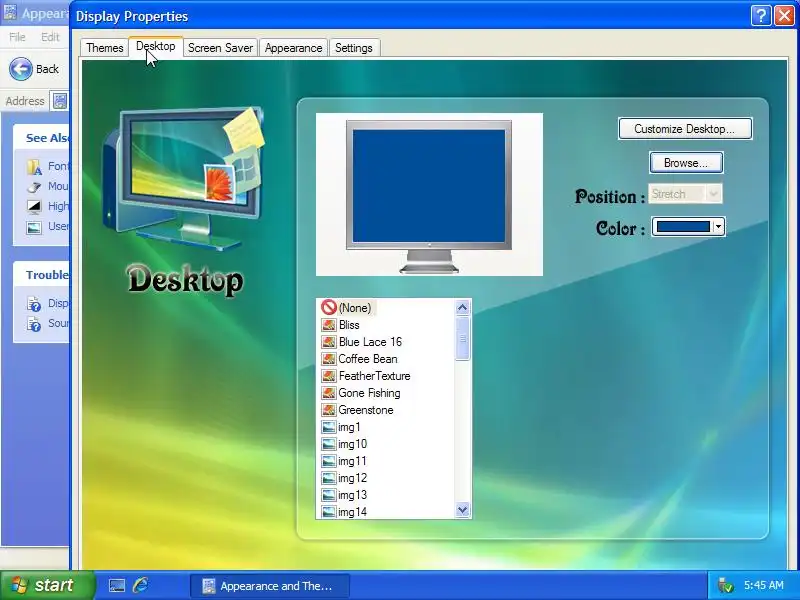Viewport: 800px width, 600px height.
Task: Click Fonts icon in See Also panel
Action: click(34, 166)
